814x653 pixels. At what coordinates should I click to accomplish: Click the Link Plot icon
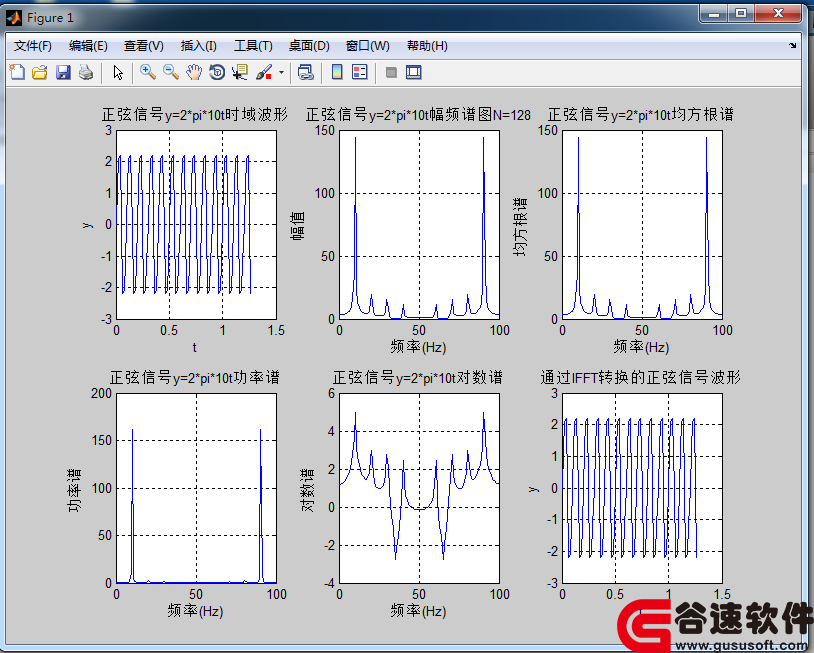(x=306, y=72)
